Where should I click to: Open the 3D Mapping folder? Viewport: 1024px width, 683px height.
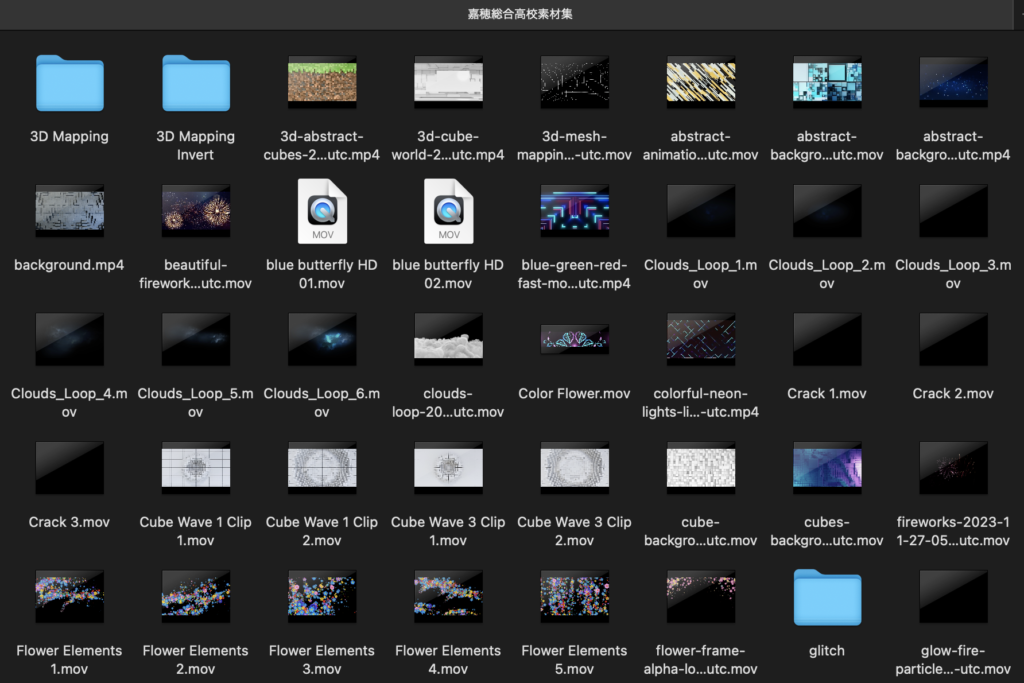pos(69,83)
